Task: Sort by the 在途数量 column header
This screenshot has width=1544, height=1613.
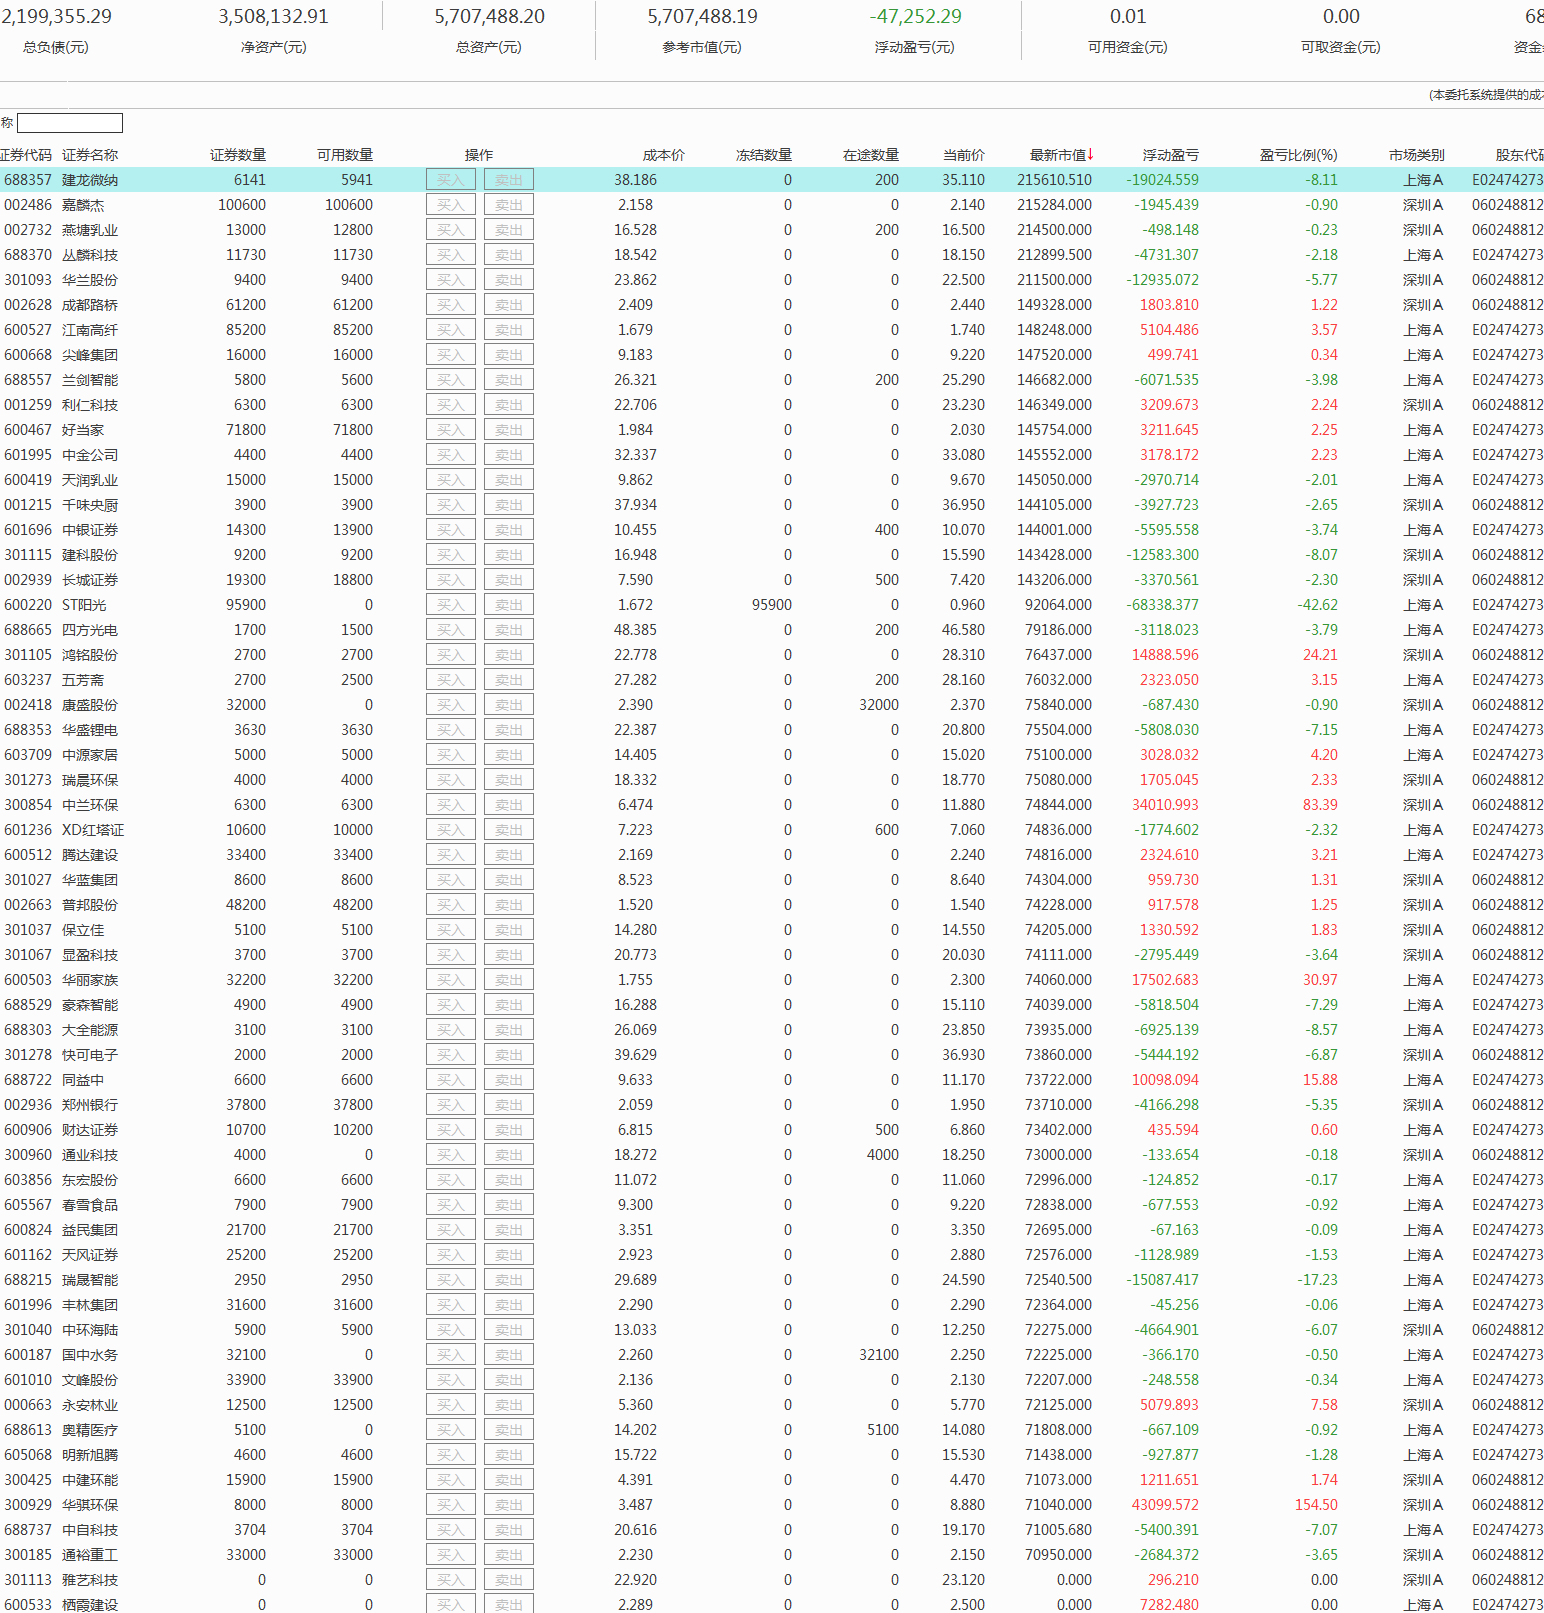Action: (x=871, y=155)
